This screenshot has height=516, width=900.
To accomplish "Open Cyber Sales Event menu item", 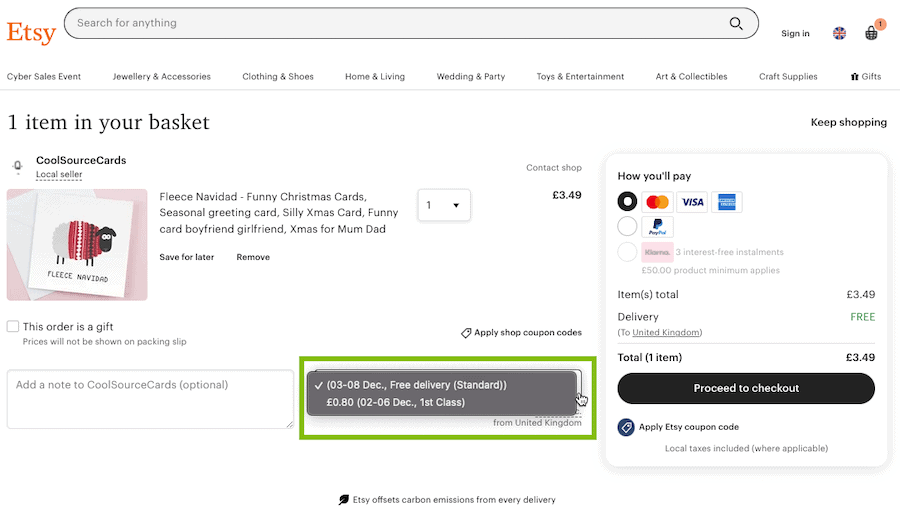I will [44, 76].
